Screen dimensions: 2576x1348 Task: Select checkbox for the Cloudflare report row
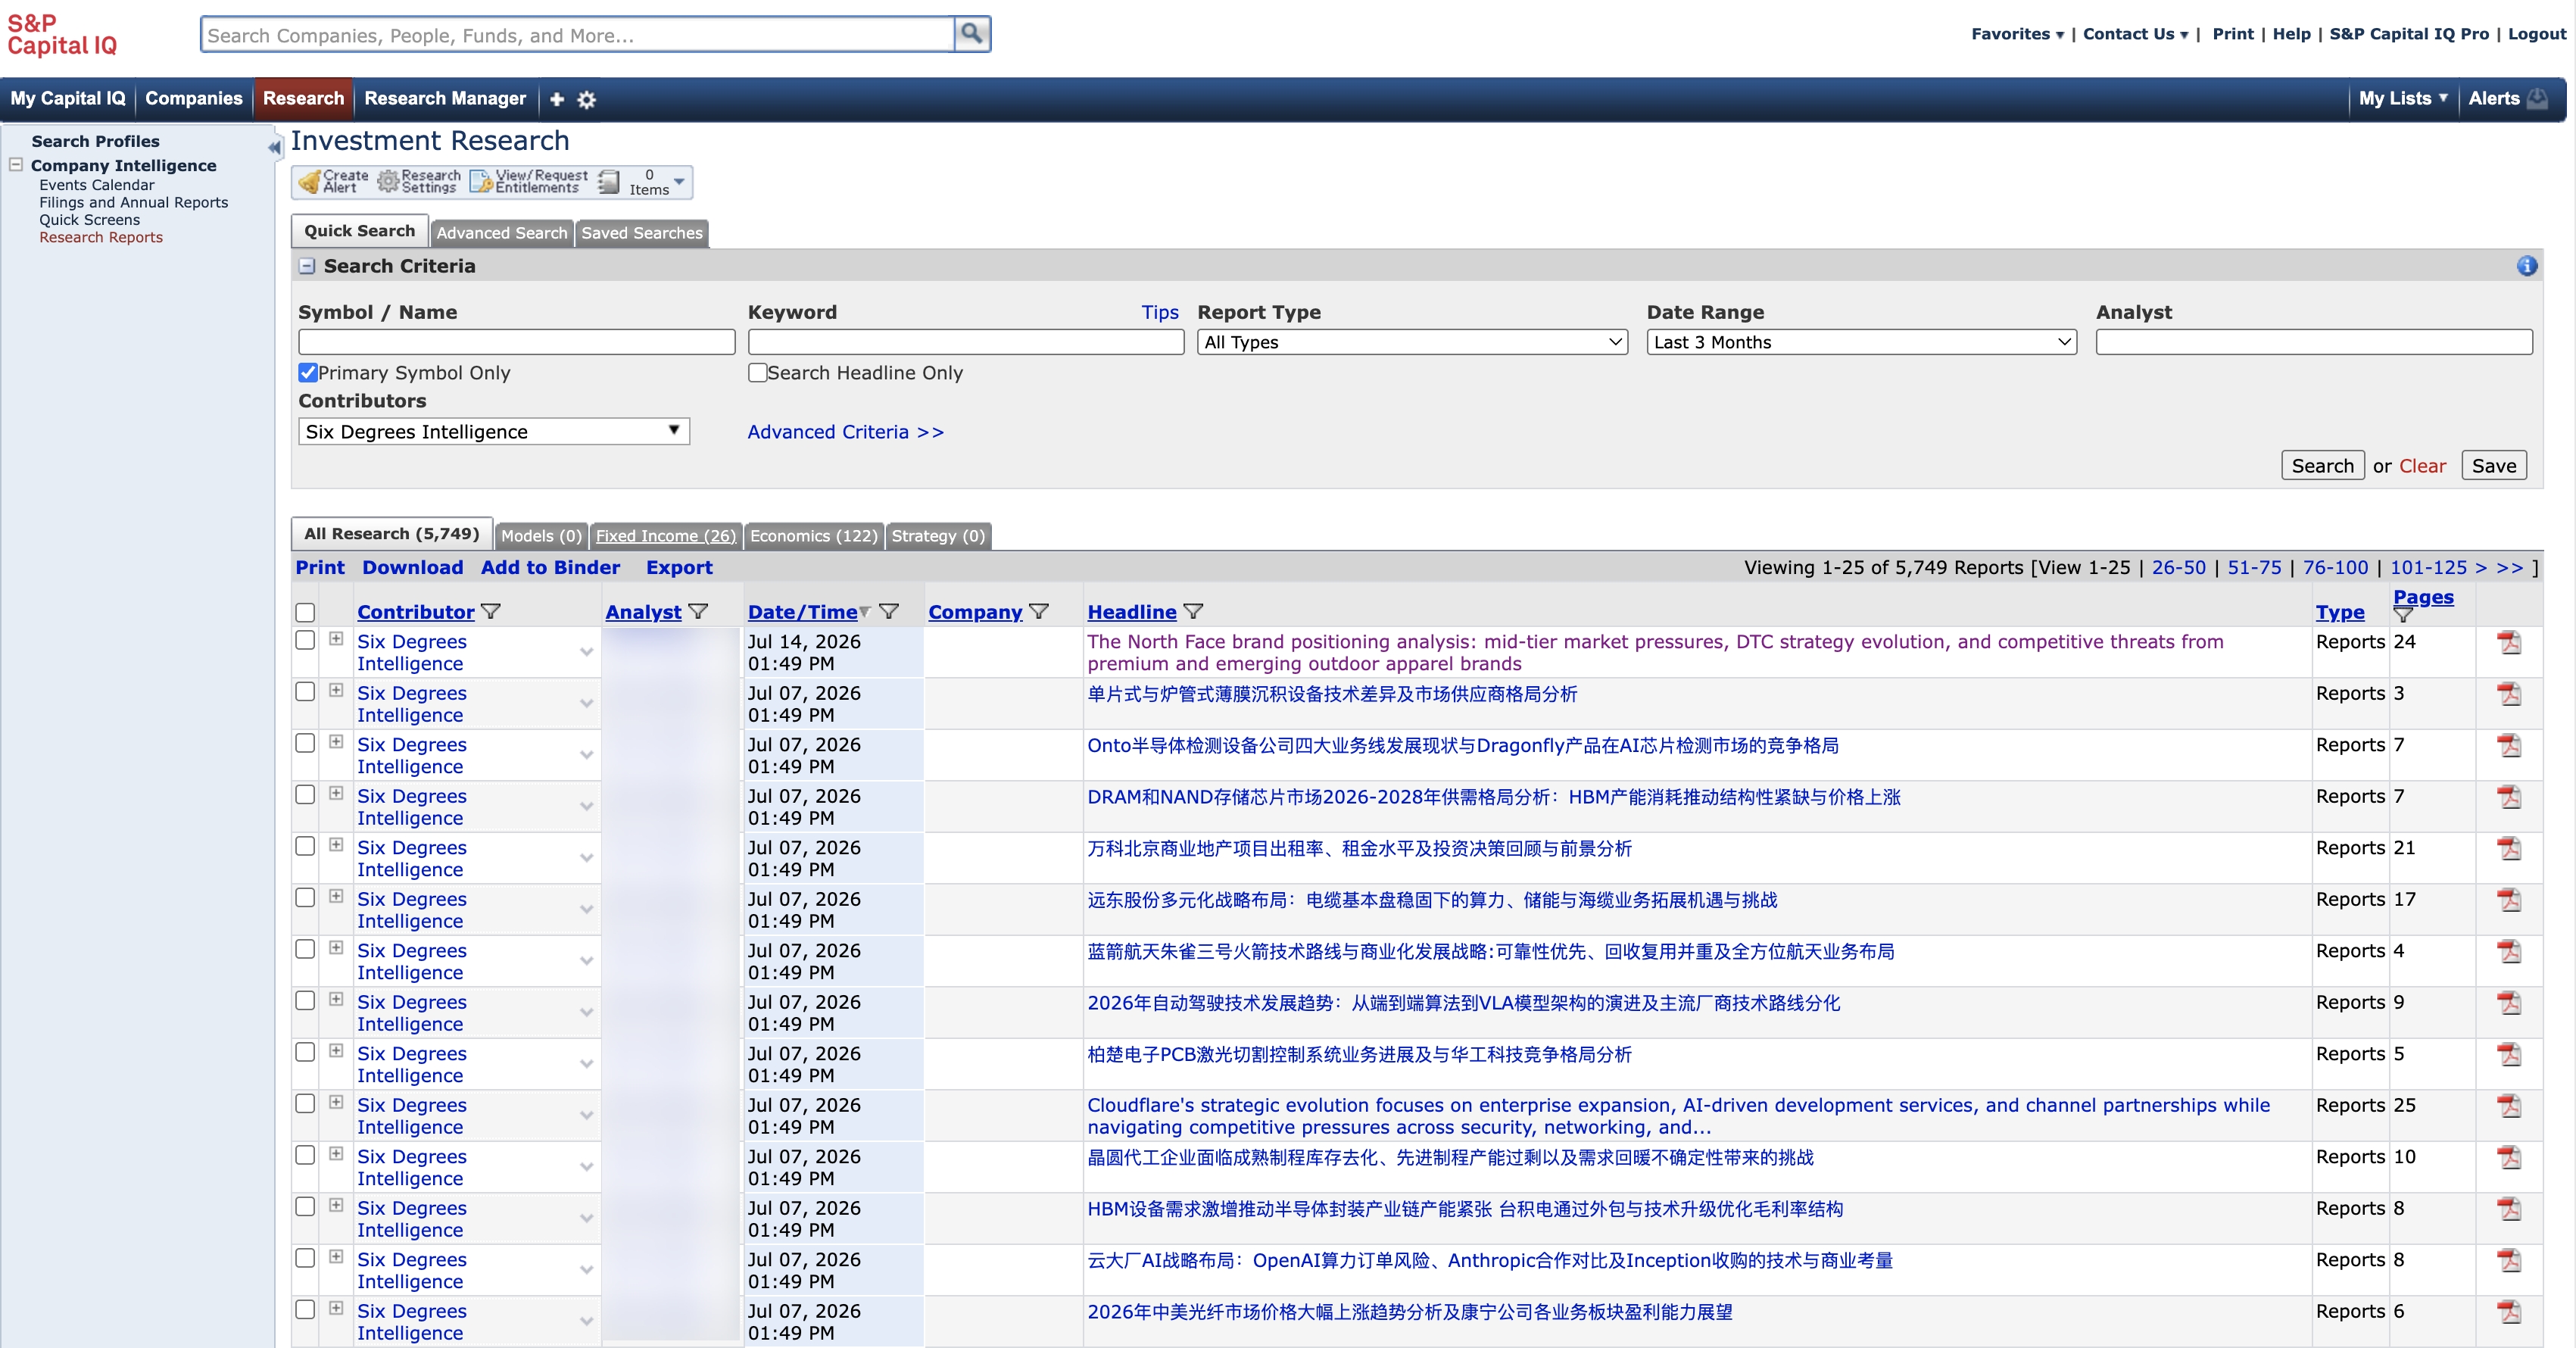click(x=306, y=1104)
